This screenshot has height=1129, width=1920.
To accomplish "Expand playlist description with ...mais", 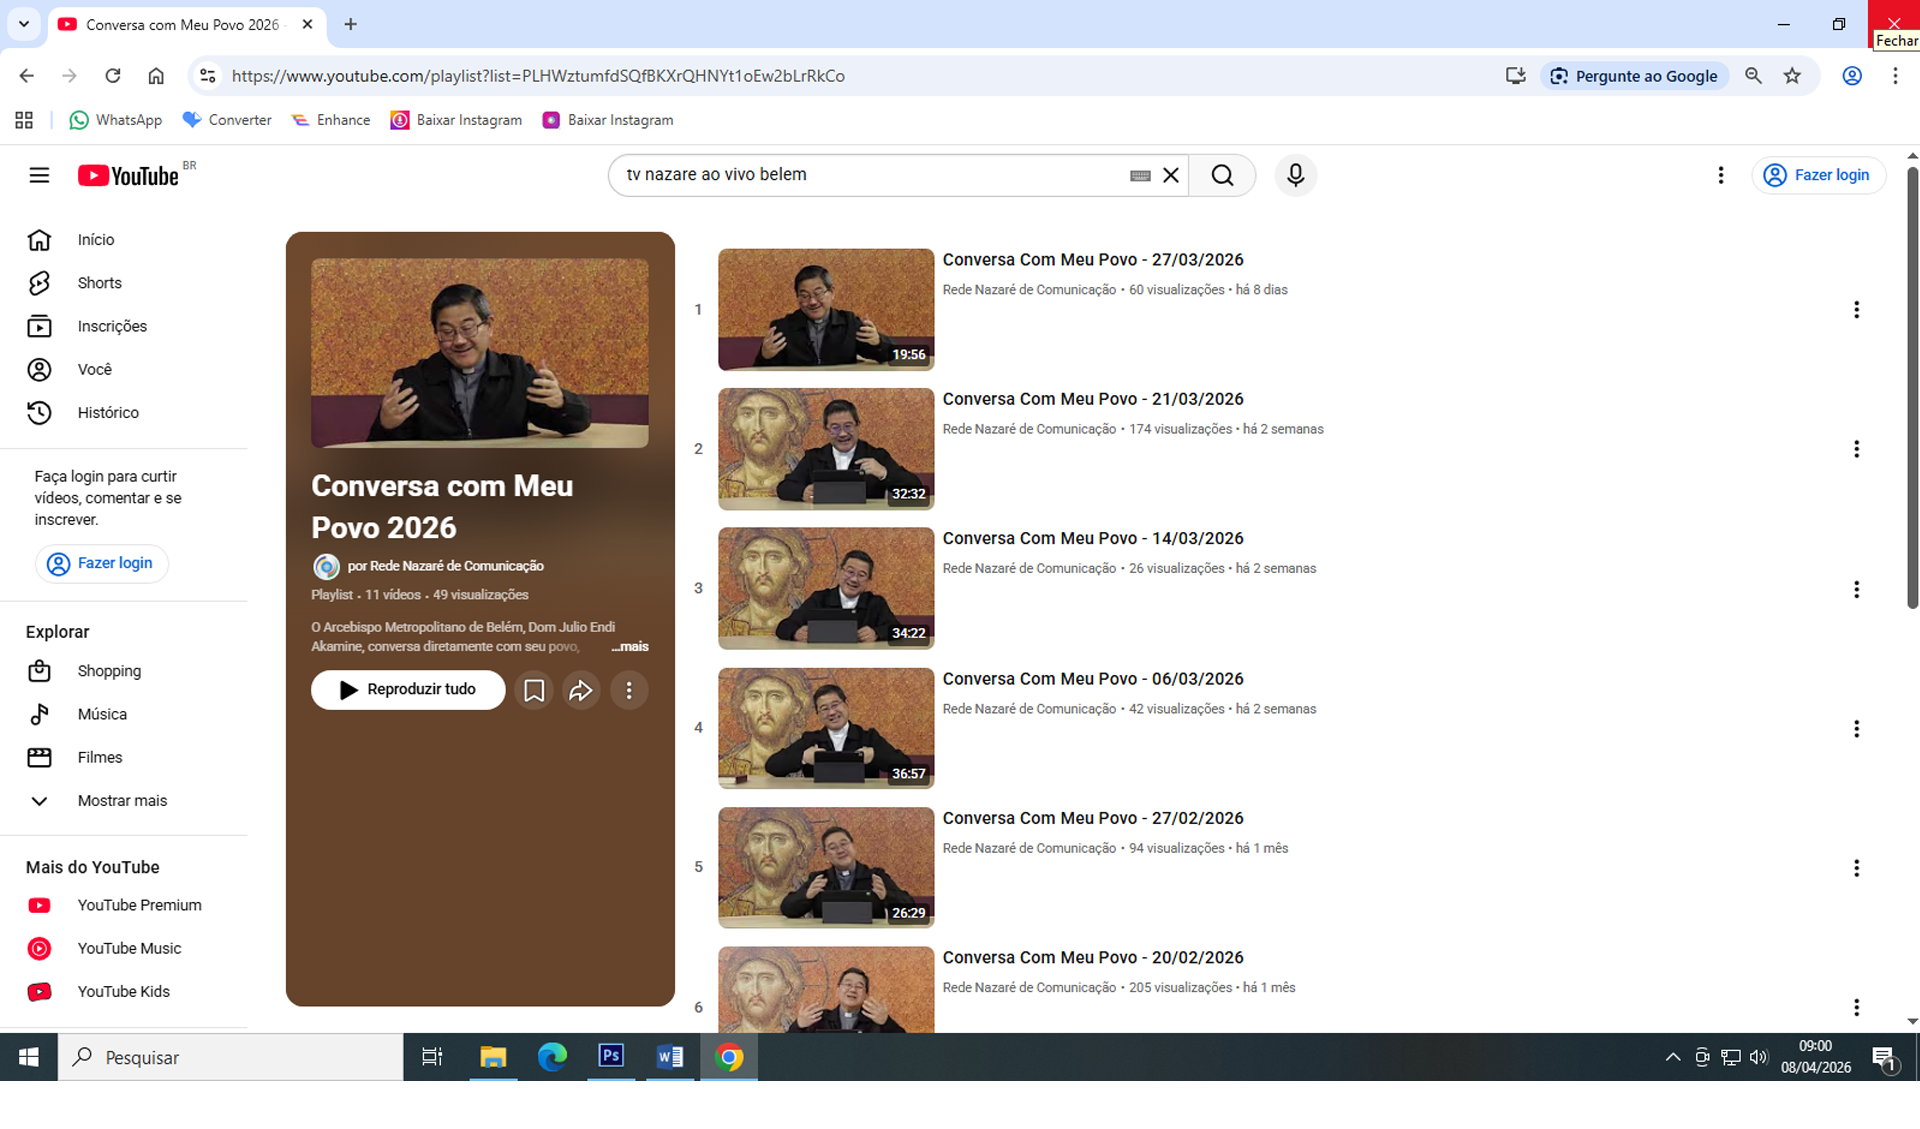I will click(x=630, y=647).
